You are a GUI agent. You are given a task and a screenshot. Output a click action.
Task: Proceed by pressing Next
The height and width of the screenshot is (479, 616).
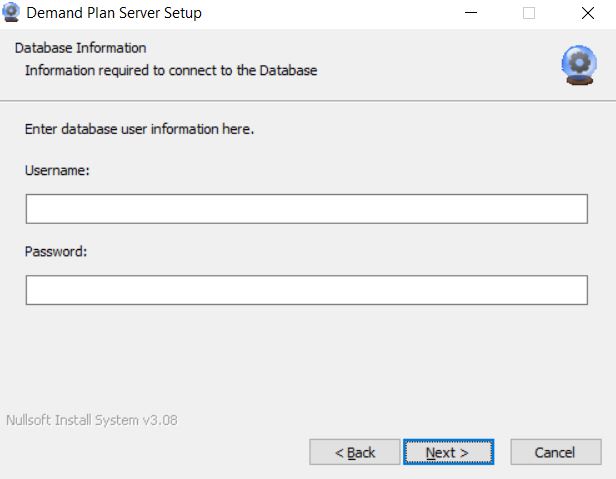(x=447, y=452)
